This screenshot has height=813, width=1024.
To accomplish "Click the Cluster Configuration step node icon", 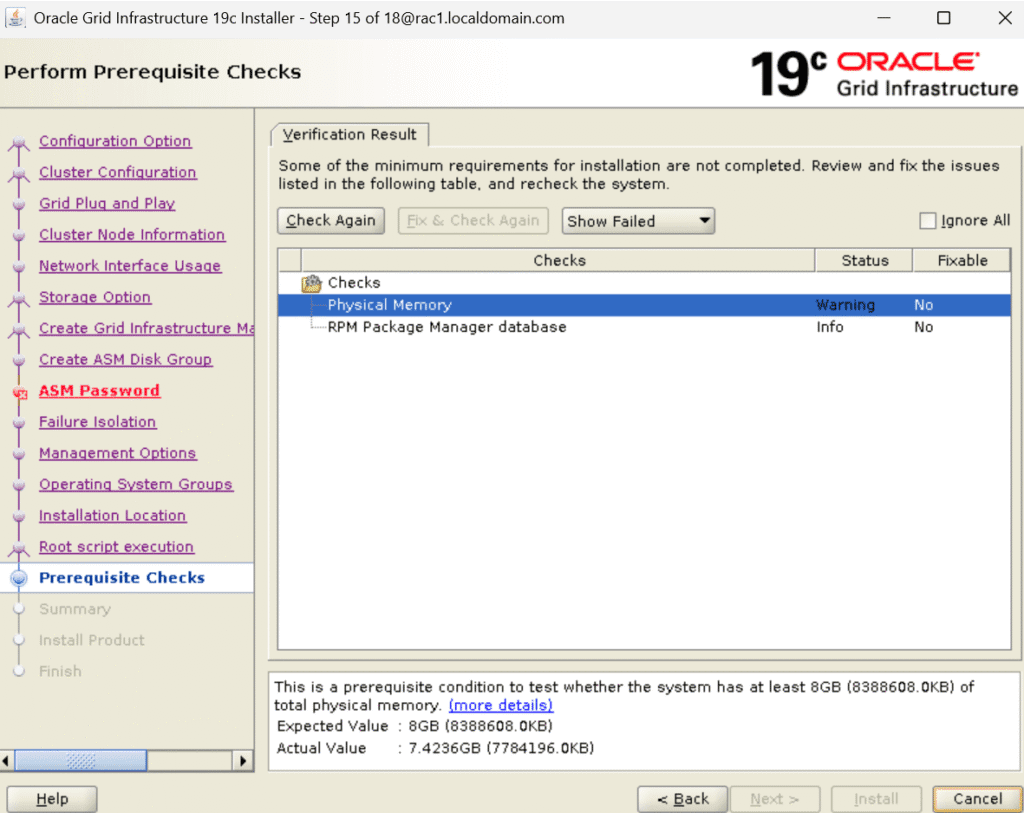I will click(x=19, y=174).
